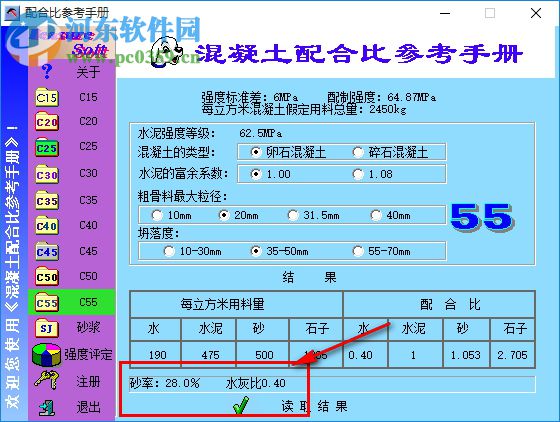Click the 读取结果 button
Viewport: 560px width, 422px height.
[314, 406]
